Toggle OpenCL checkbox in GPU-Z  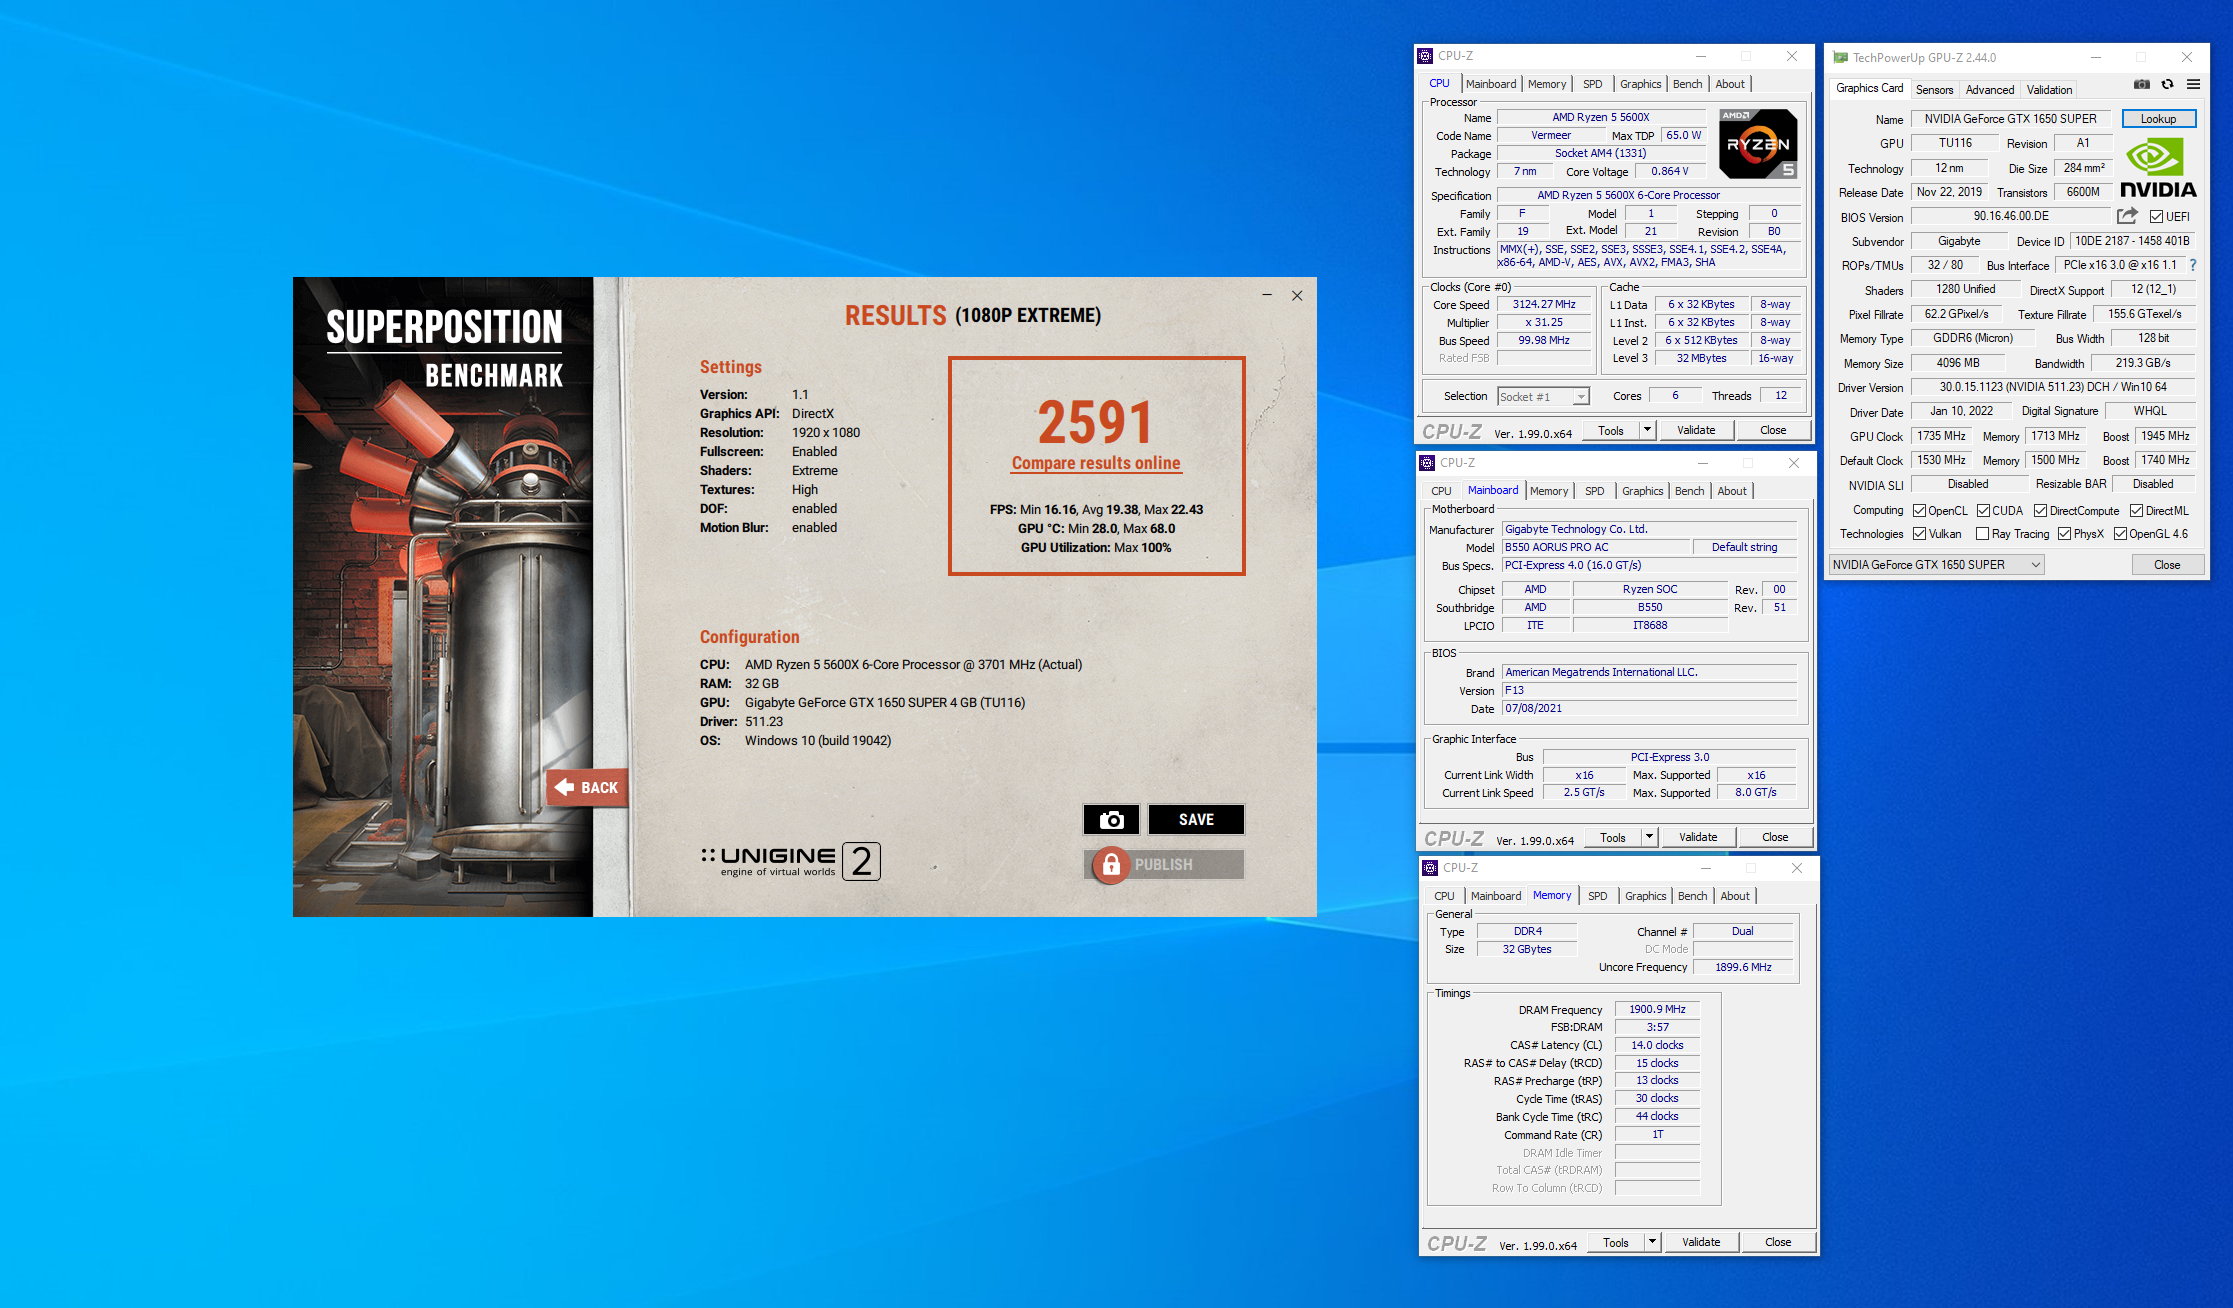1920,511
